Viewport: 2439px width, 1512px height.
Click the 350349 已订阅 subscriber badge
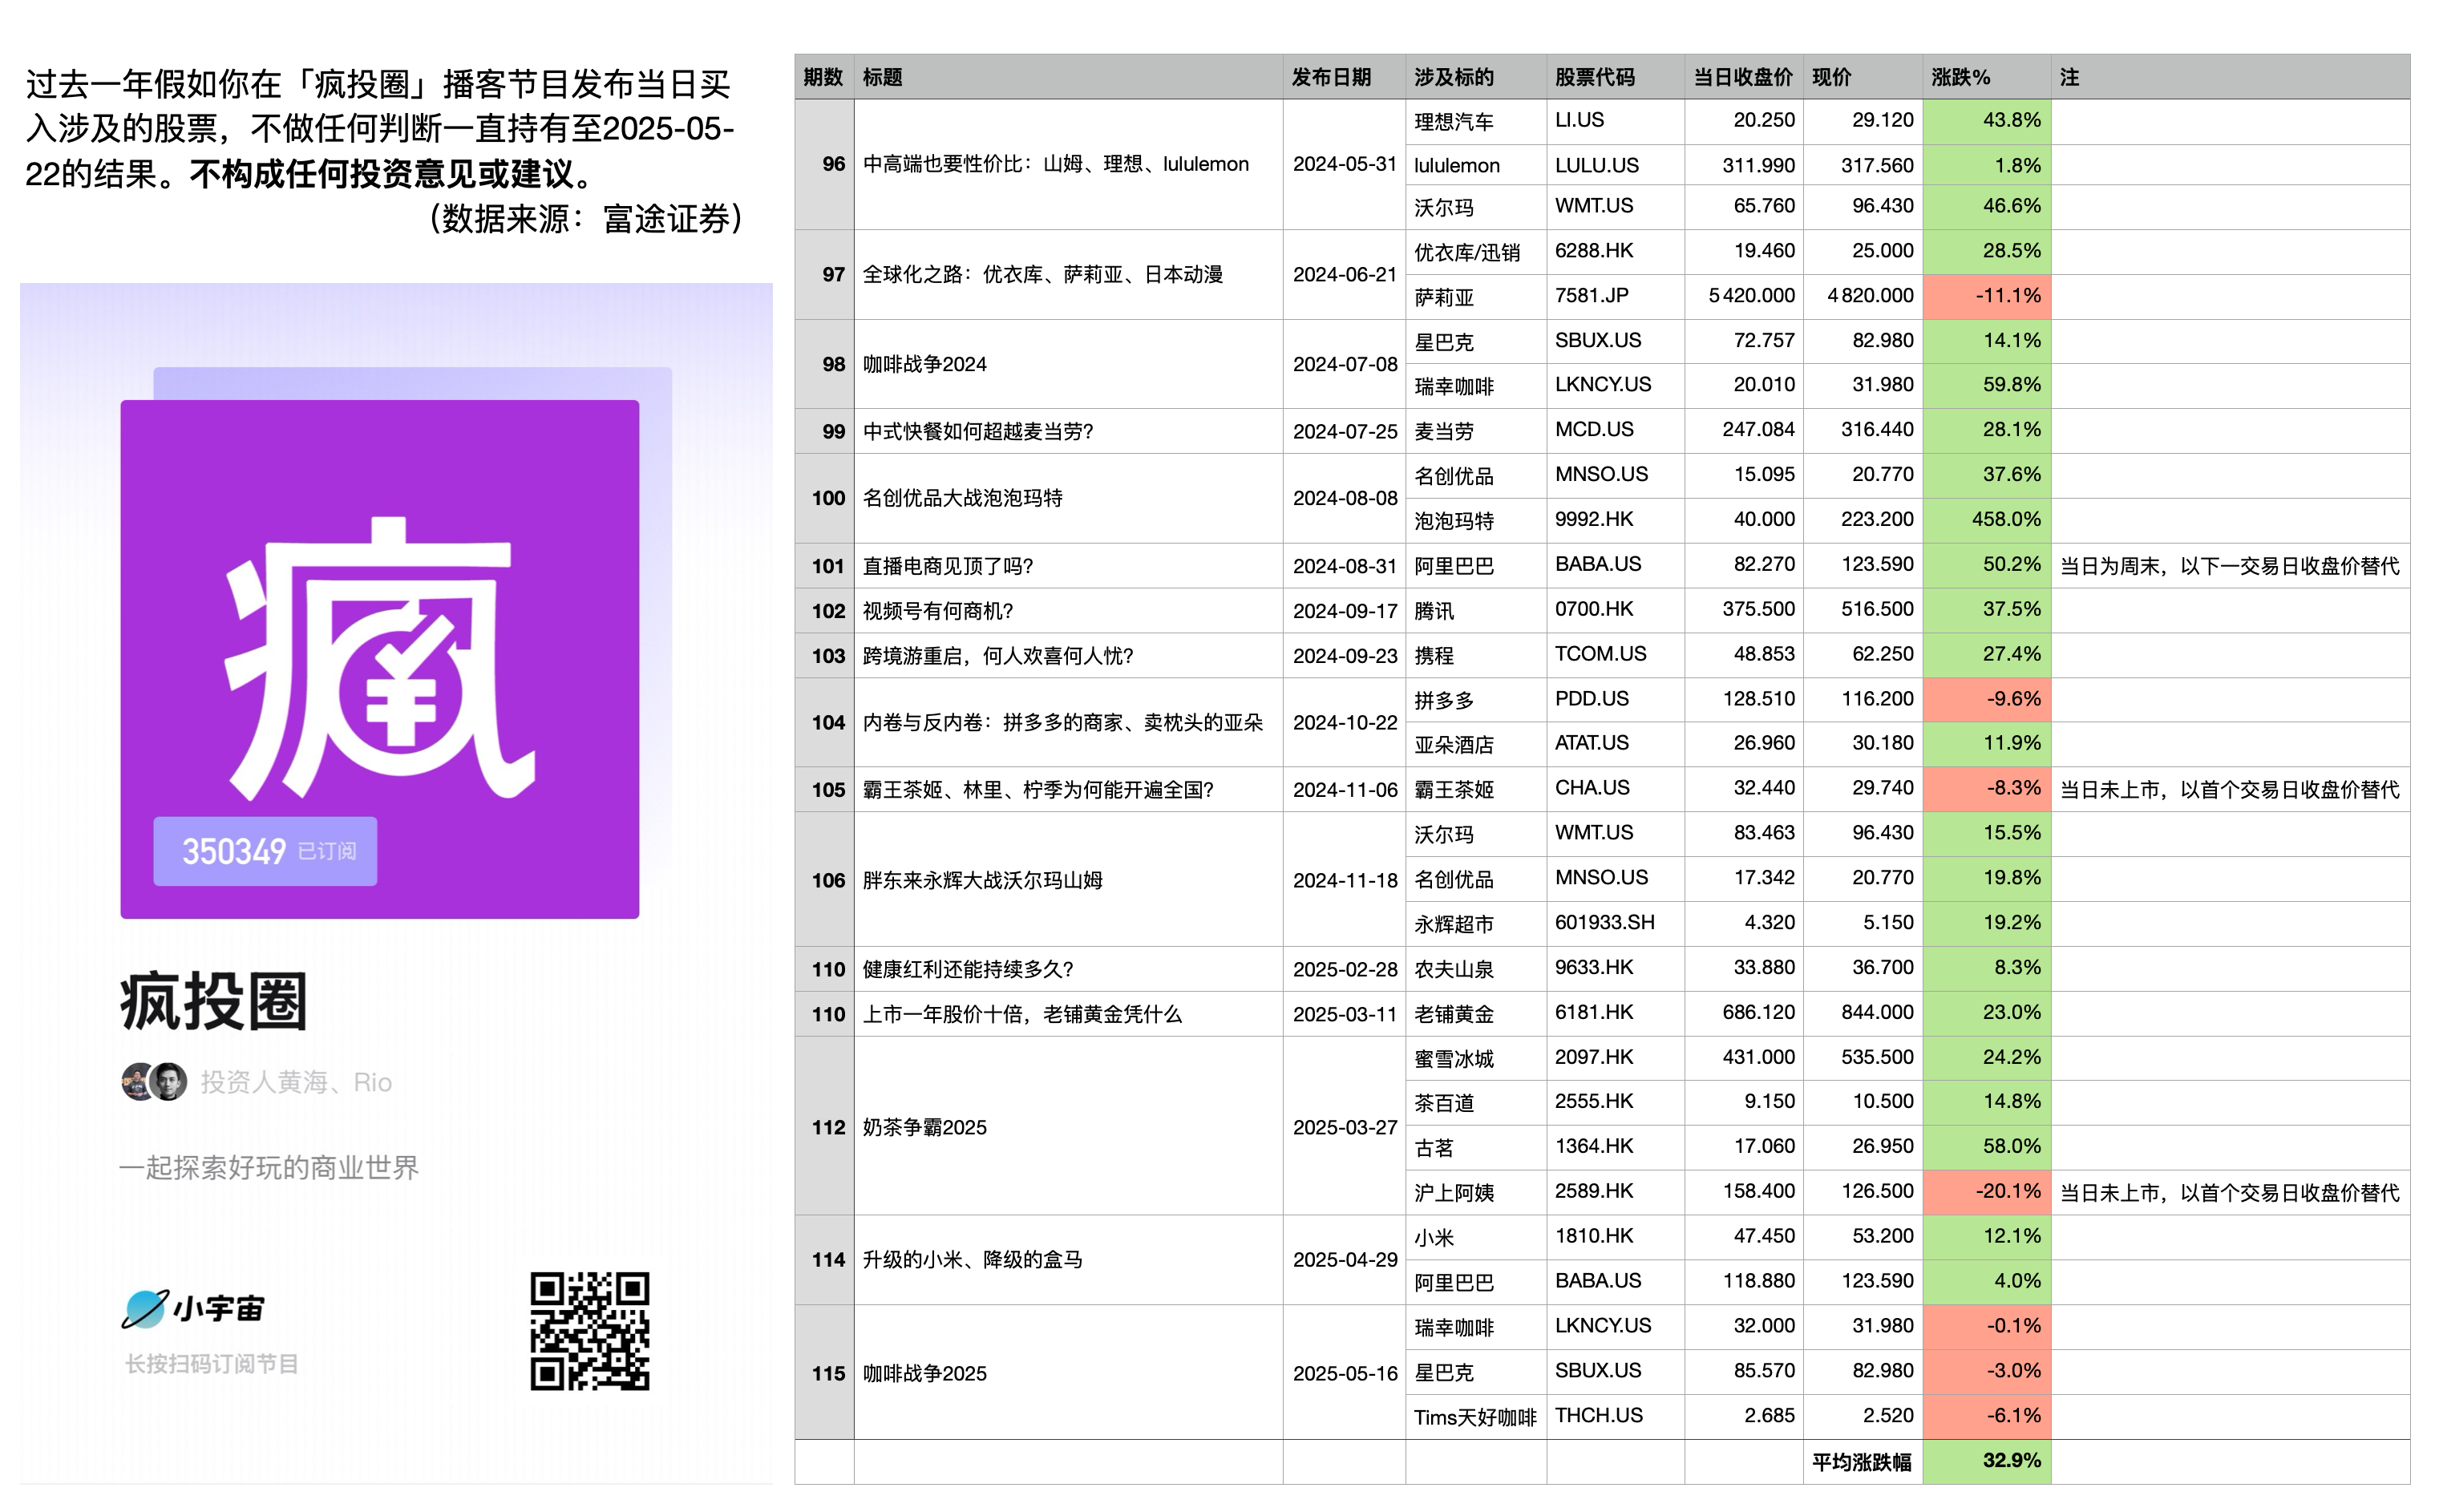265,851
